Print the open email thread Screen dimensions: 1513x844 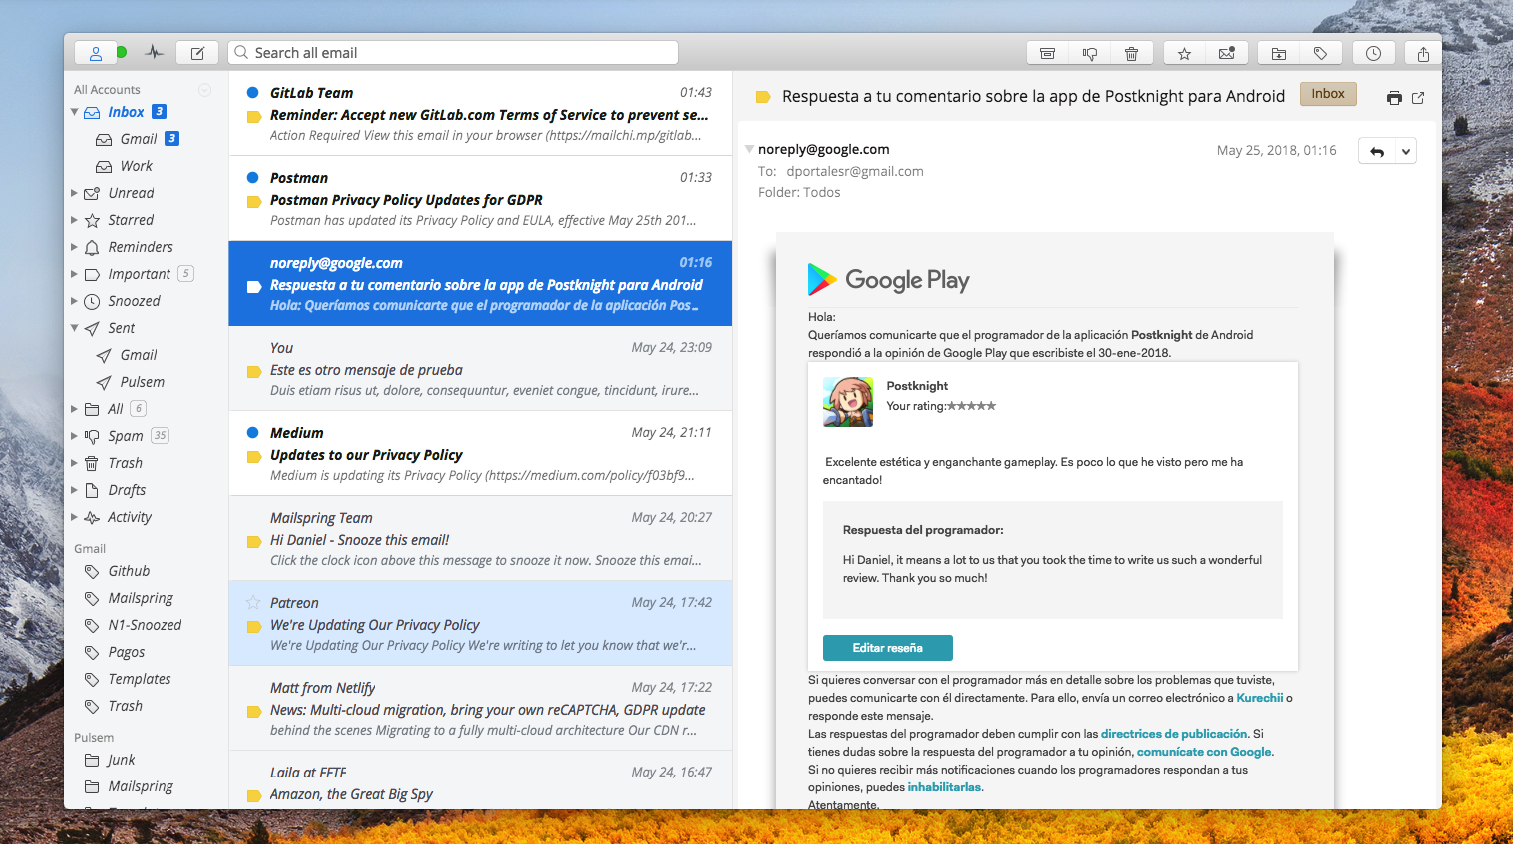click(1394, 98)
